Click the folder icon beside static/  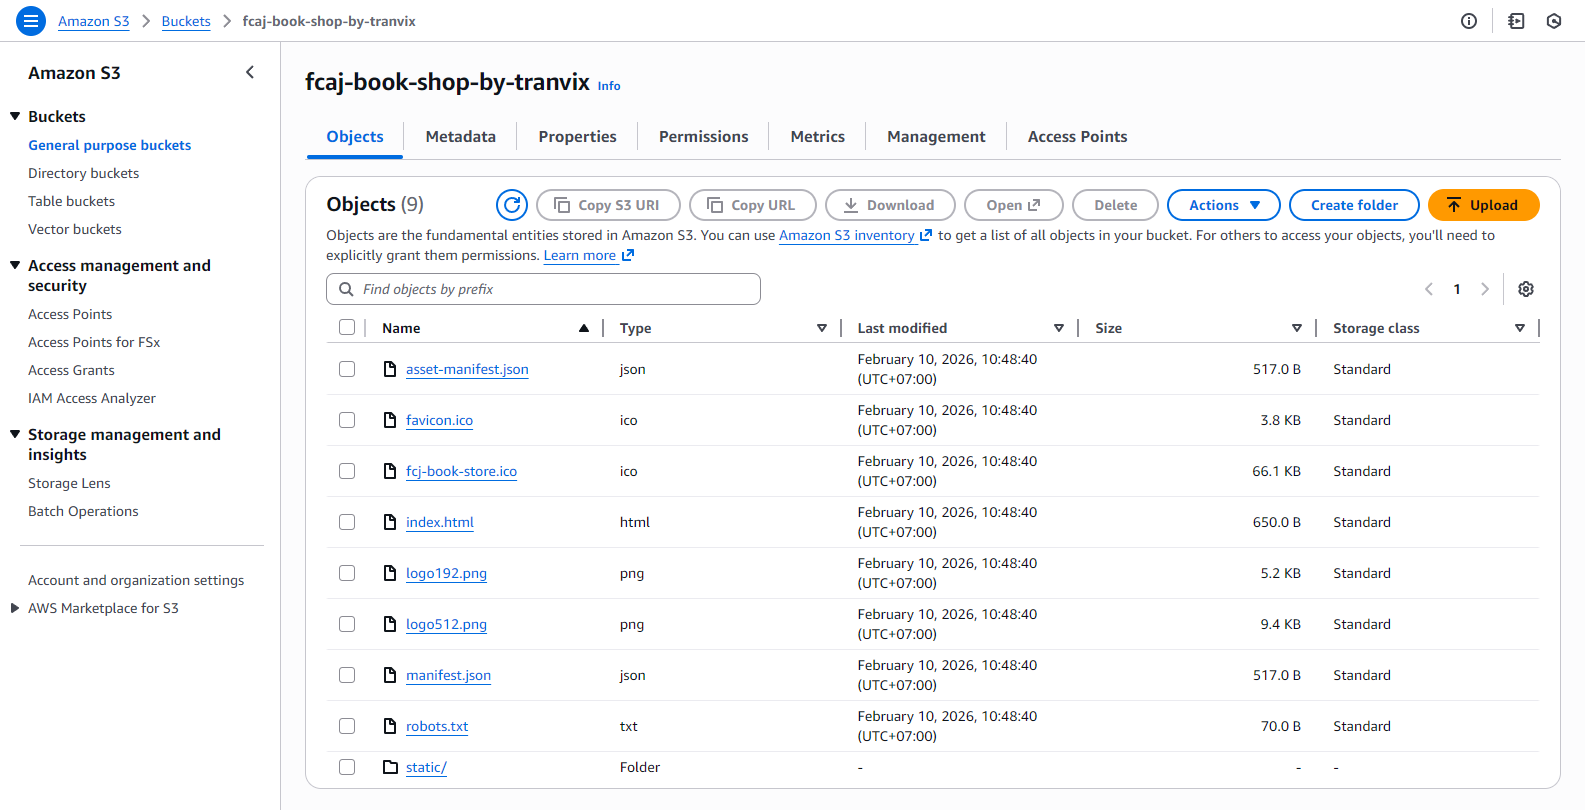point(390,767)
